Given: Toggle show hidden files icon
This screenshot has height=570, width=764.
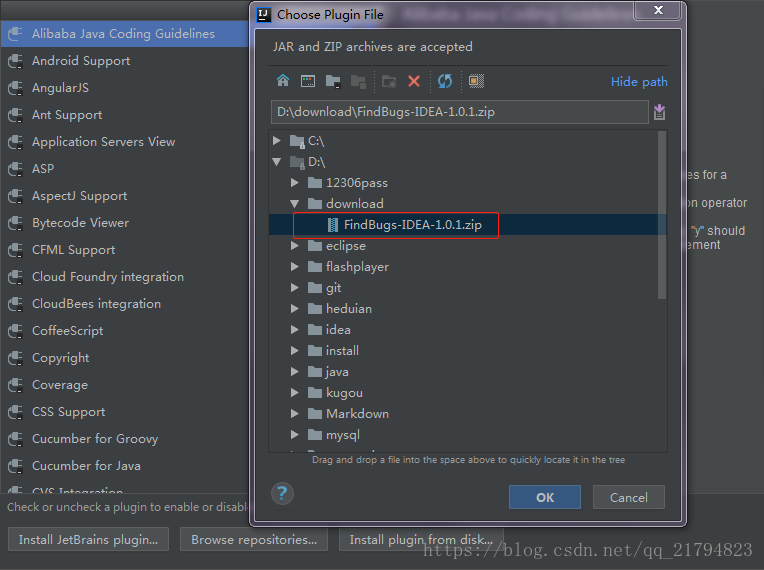Looking at the screenshot, I should tap(476, 81).
